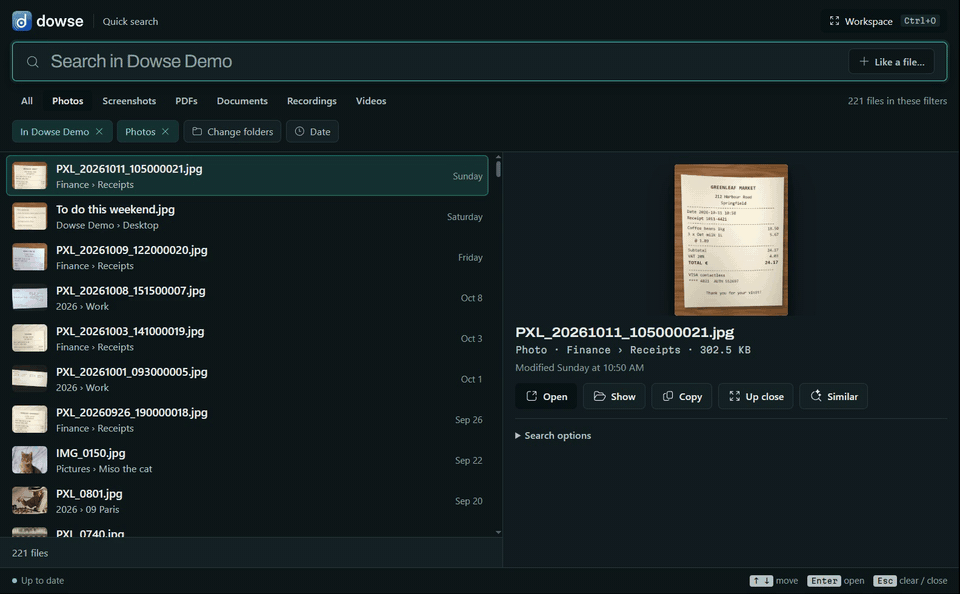The image size is (960, 594).
Task: Select PXL_20261009_122000020.jpg row
Action: pyautogui.click(x=247, y=257)
